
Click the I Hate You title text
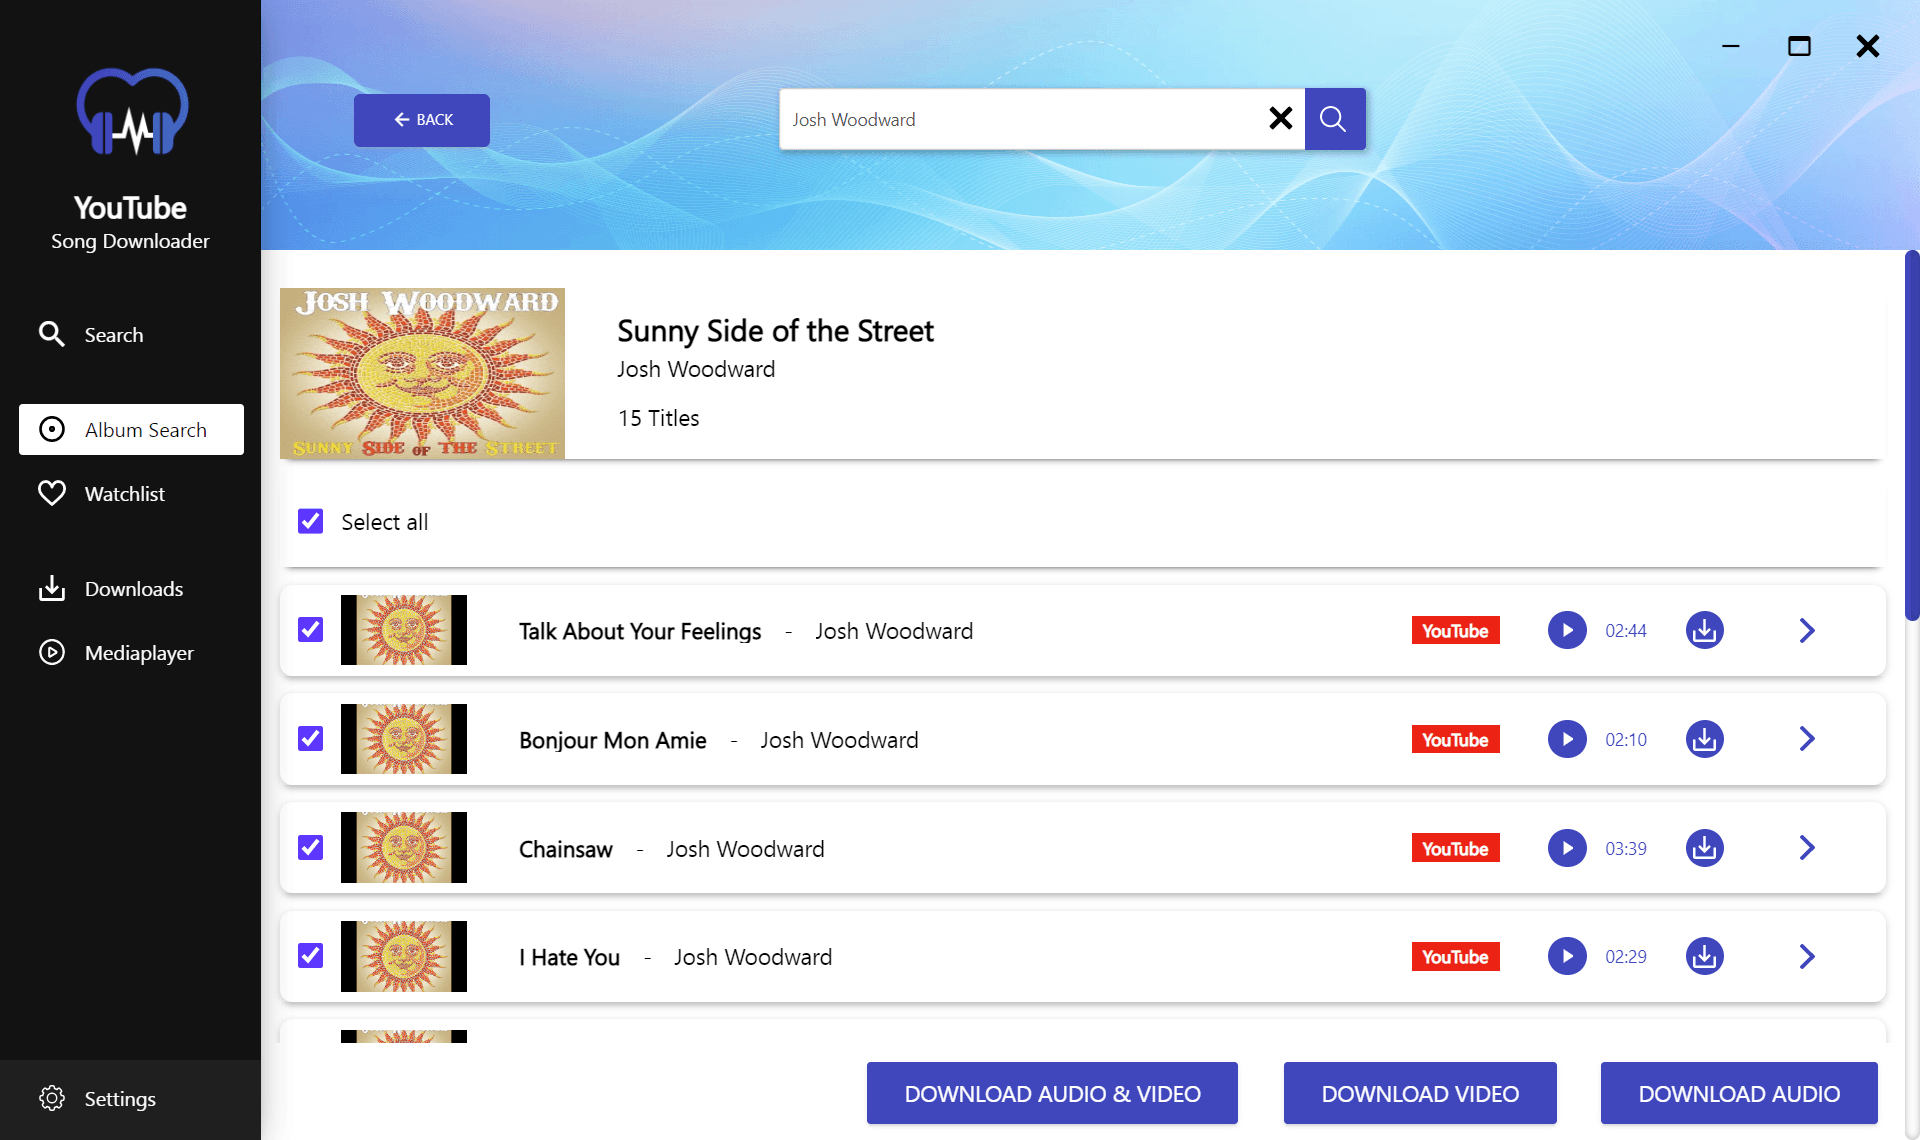[x=569, y=957]
